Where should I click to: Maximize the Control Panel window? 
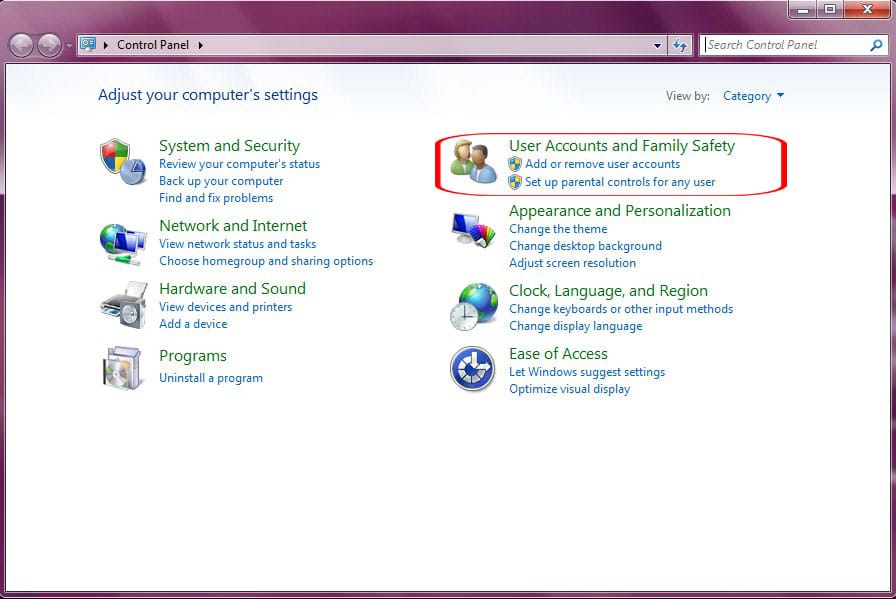coord(830,9)
